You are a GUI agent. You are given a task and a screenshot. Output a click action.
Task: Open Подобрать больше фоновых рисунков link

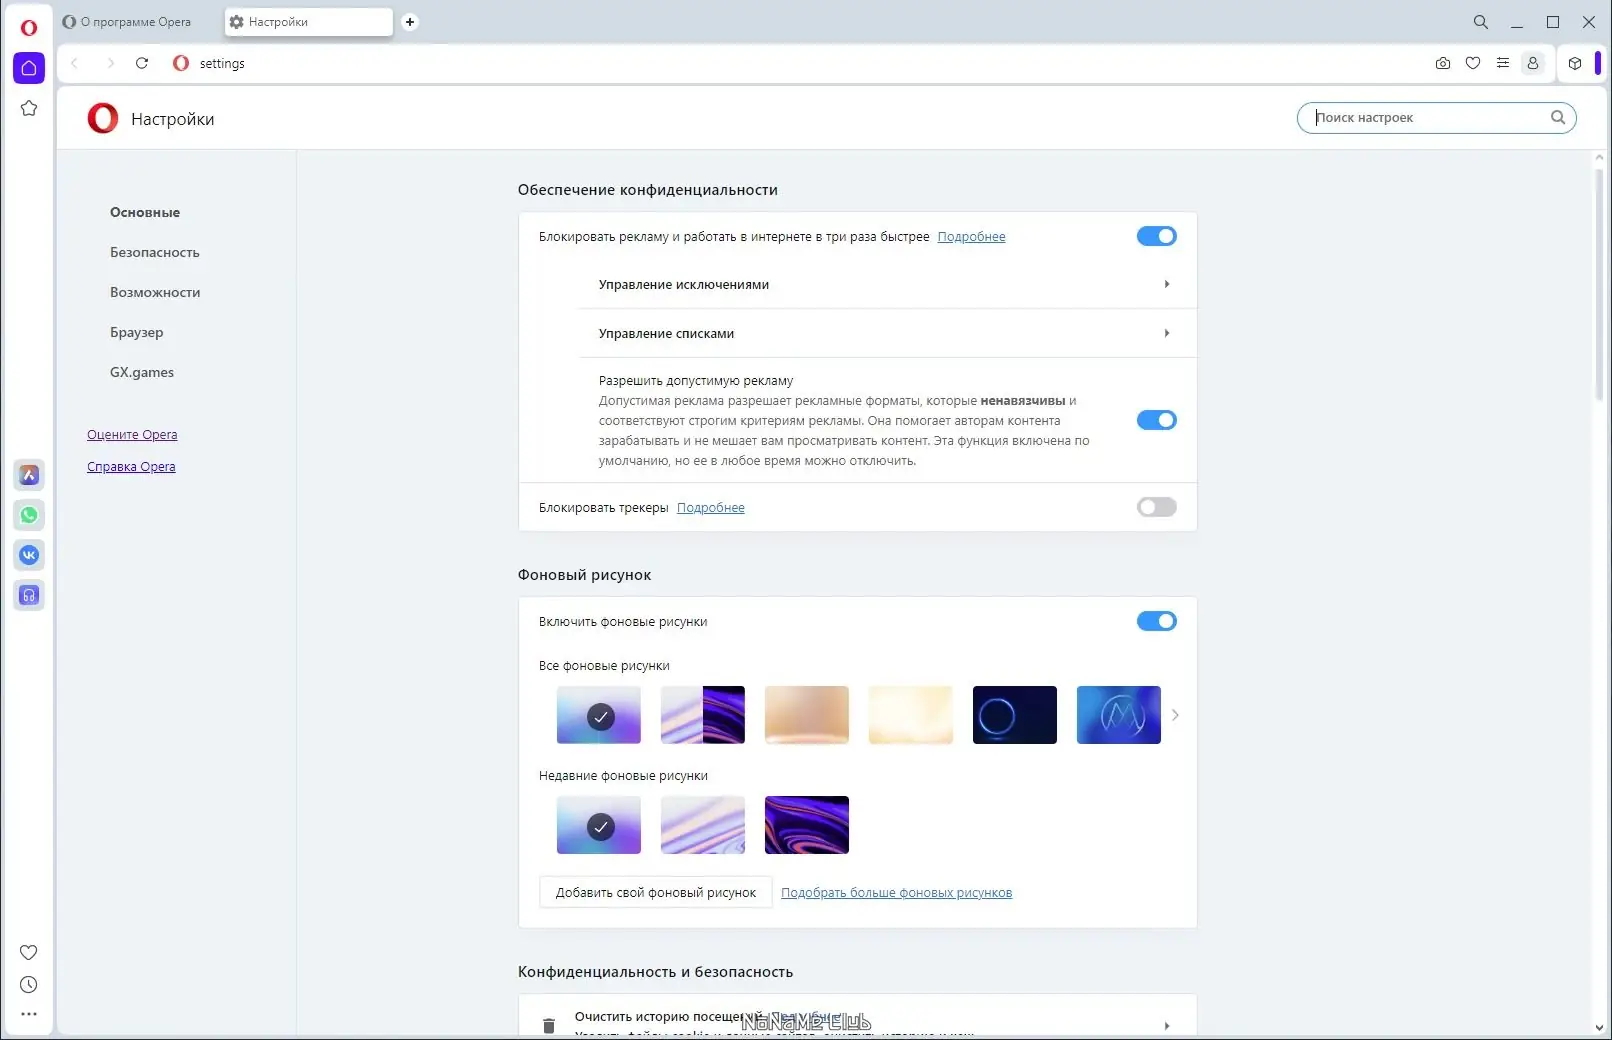pos(896,892)
